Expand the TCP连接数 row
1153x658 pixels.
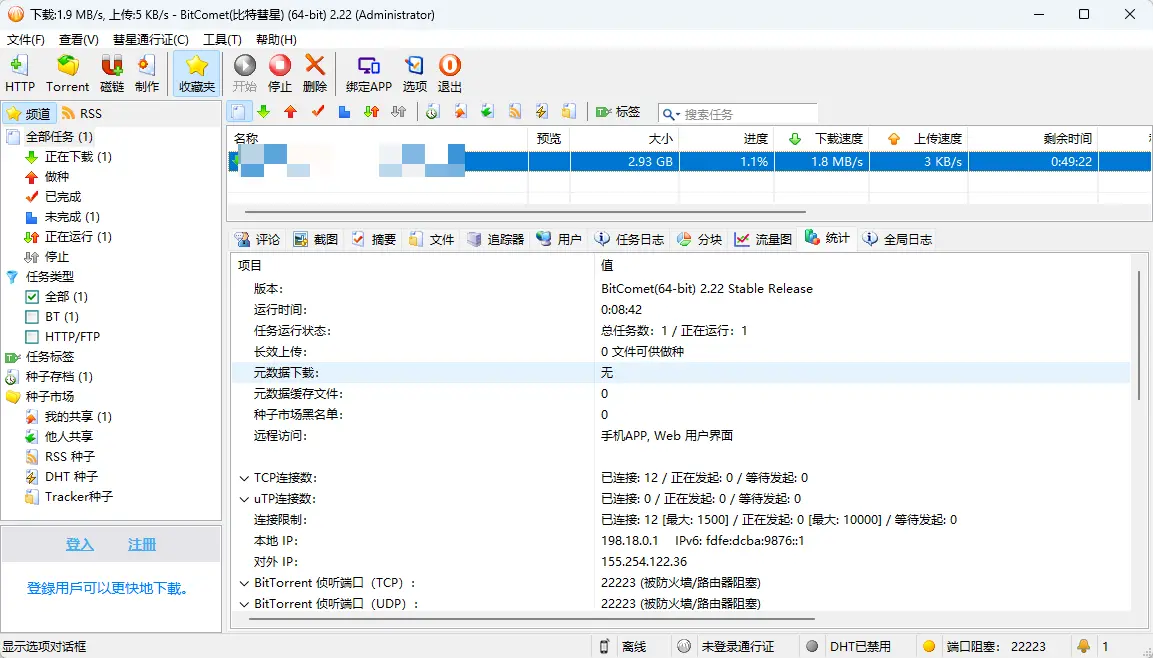coord(244,478)
